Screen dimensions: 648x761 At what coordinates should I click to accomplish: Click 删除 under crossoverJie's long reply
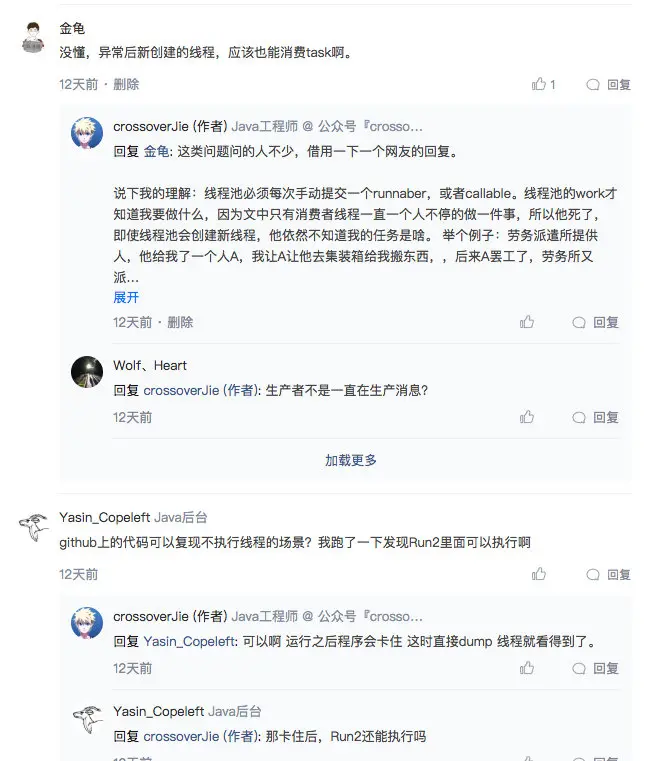[x=180, y=322]
